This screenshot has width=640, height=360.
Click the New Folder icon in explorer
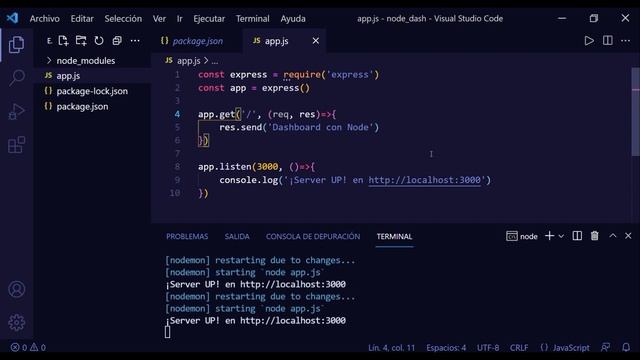81,41
